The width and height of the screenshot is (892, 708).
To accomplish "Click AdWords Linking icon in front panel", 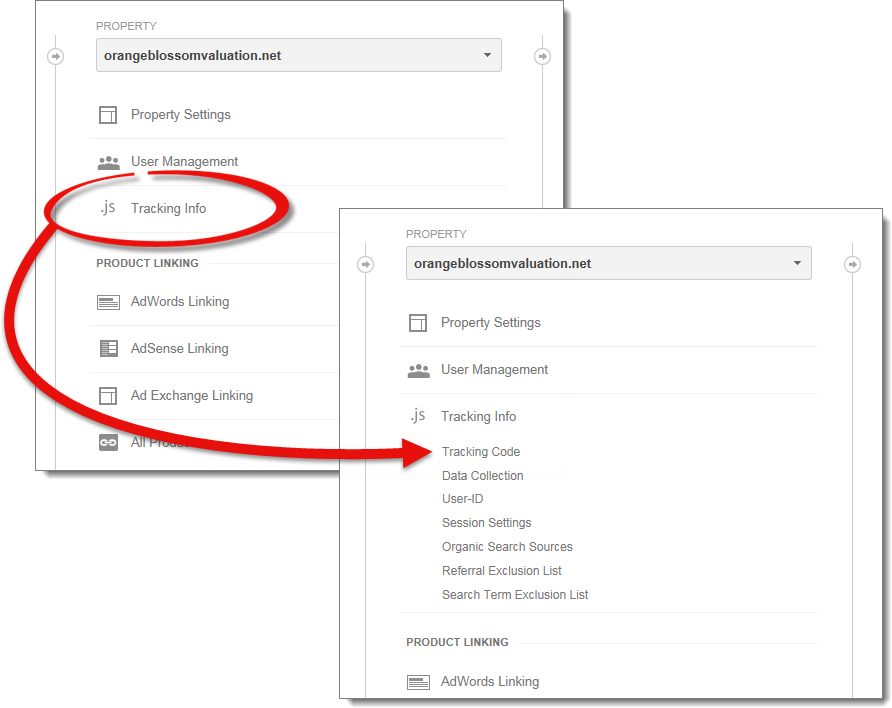I will [418, 682].
